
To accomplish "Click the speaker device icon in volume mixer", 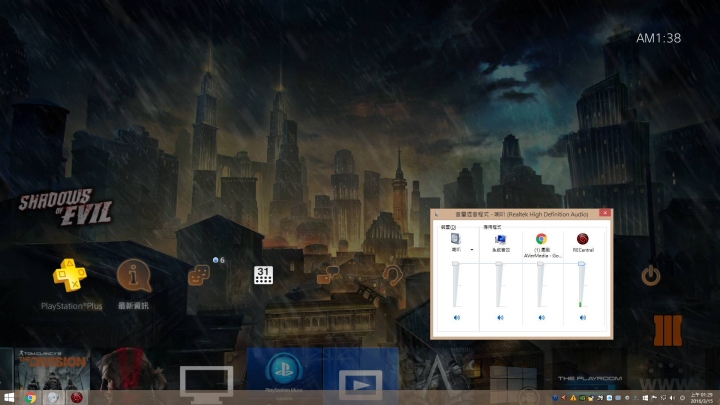I will pyautogui.click(x=456, y=238).
